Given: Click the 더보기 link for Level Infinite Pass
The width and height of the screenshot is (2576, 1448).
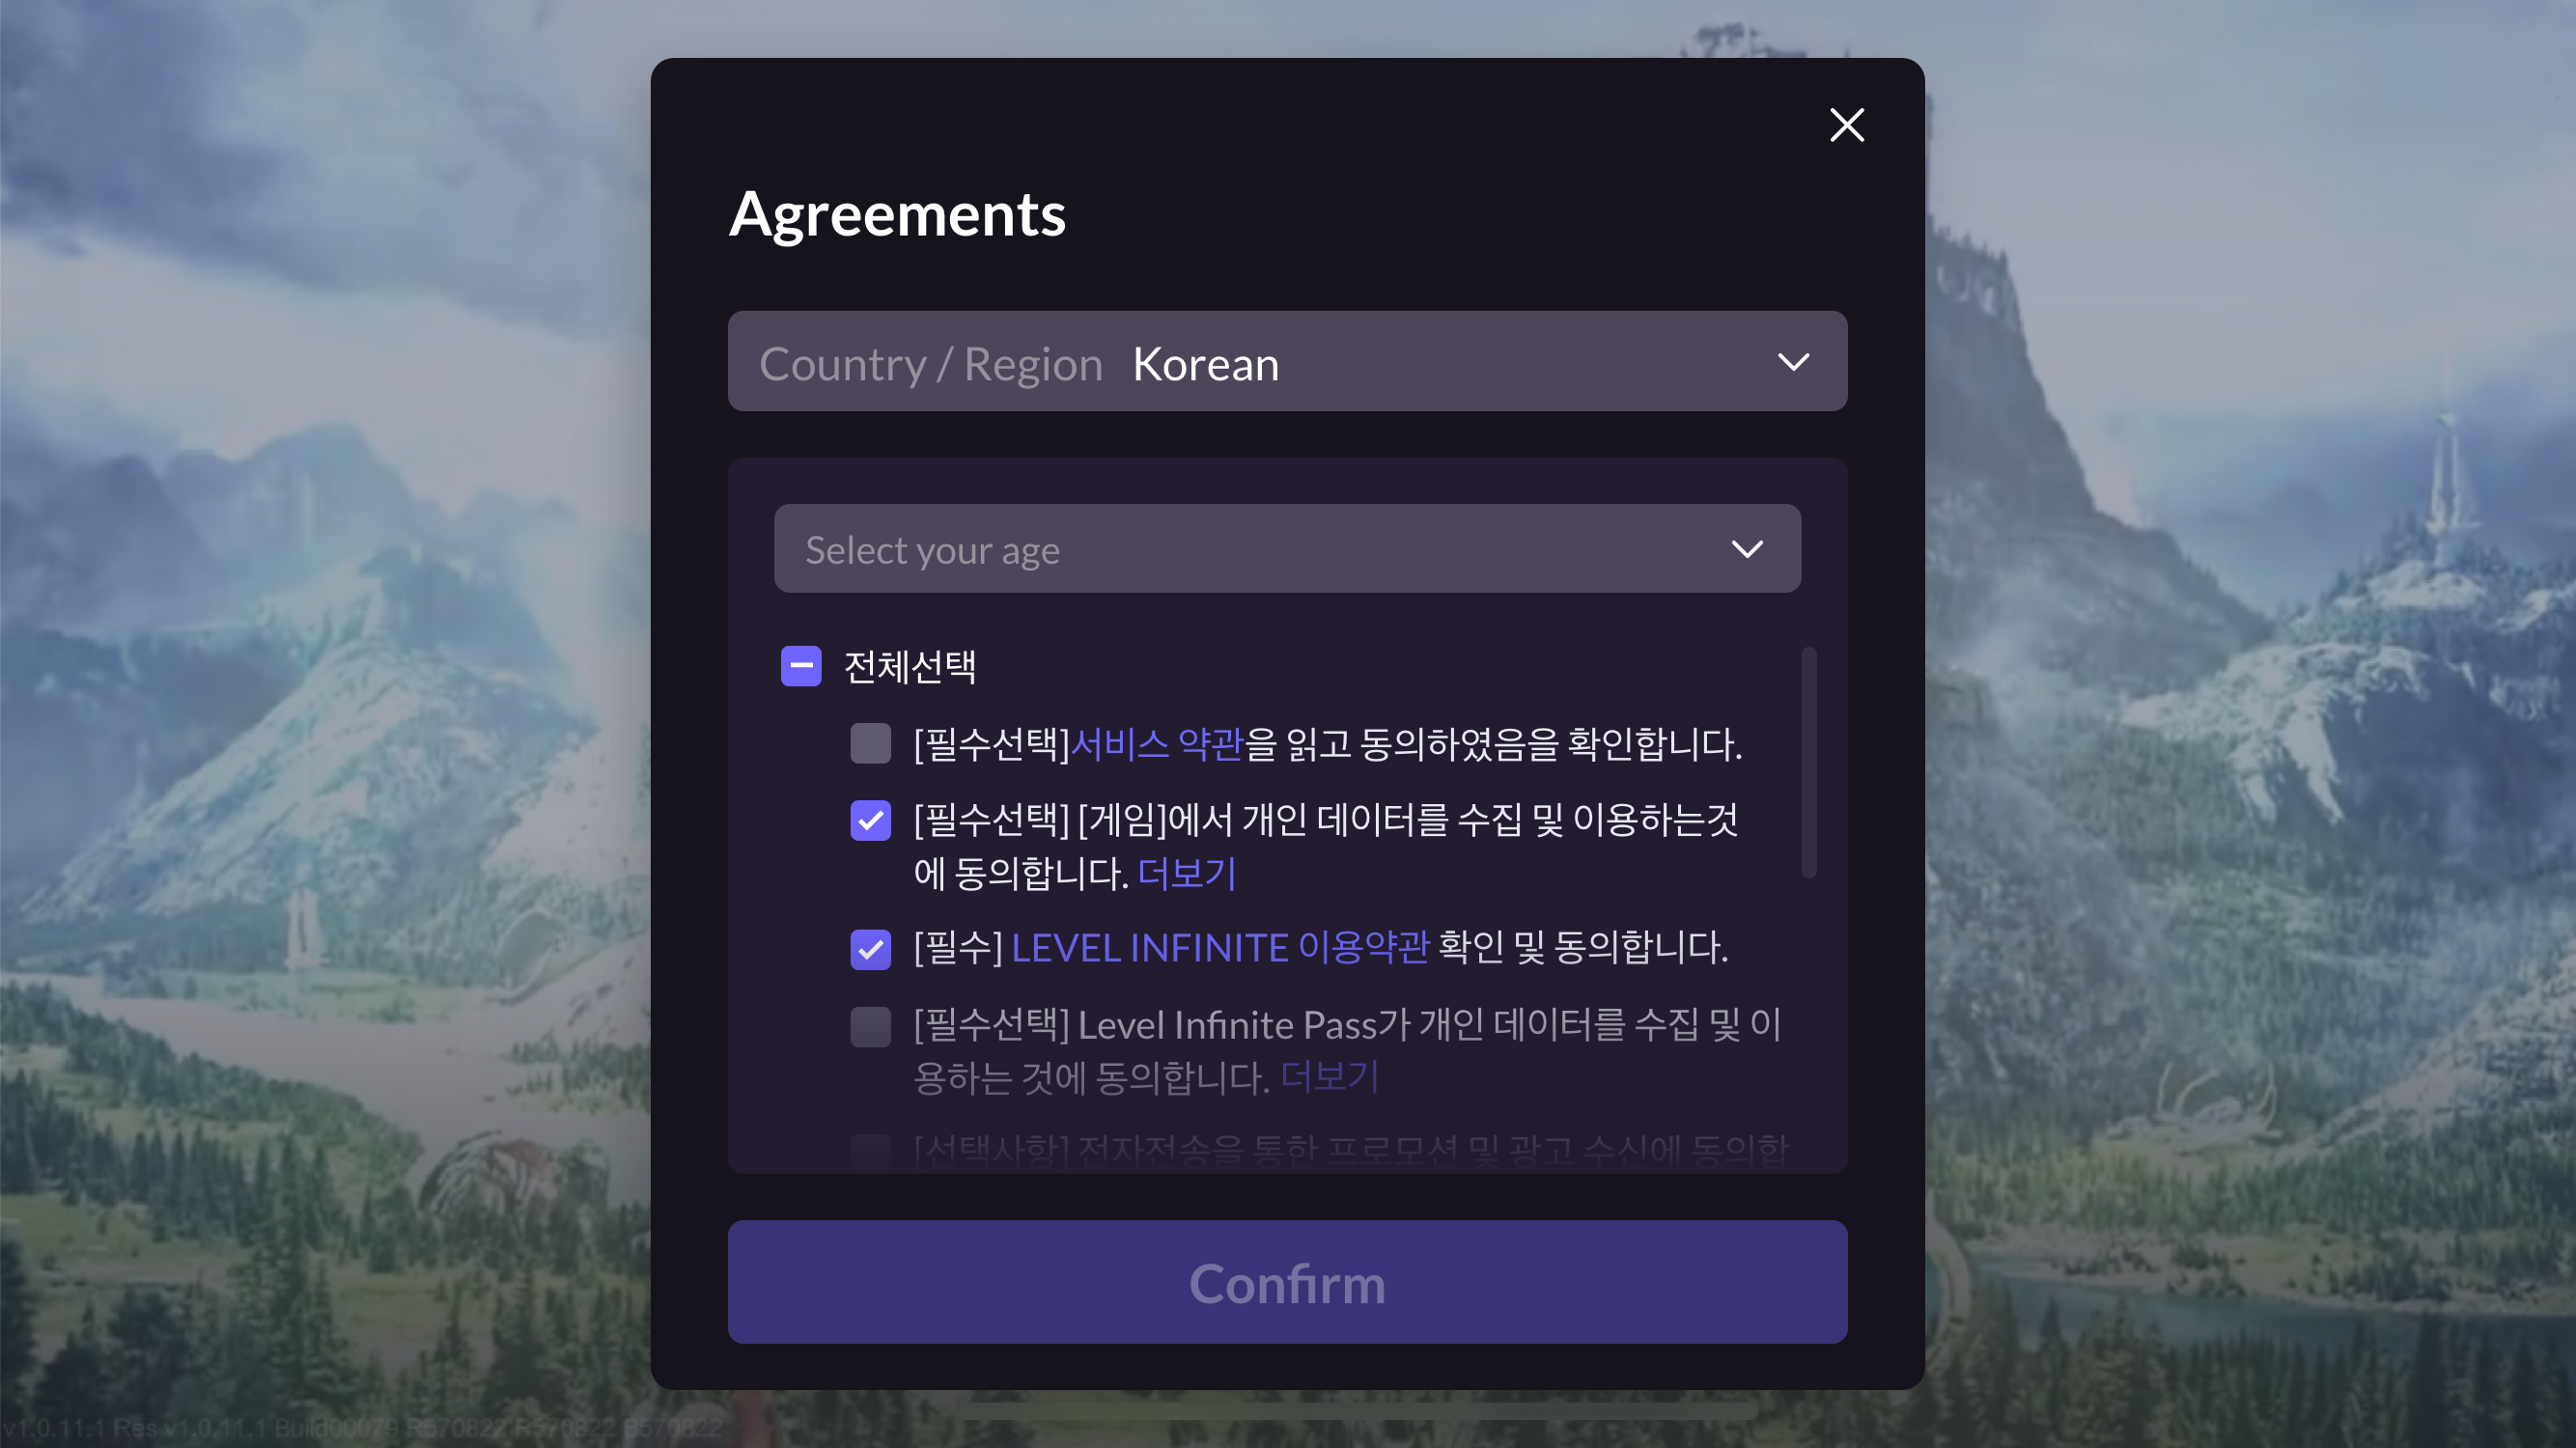Looking at the screenshot, I should click(1329, 1075).
